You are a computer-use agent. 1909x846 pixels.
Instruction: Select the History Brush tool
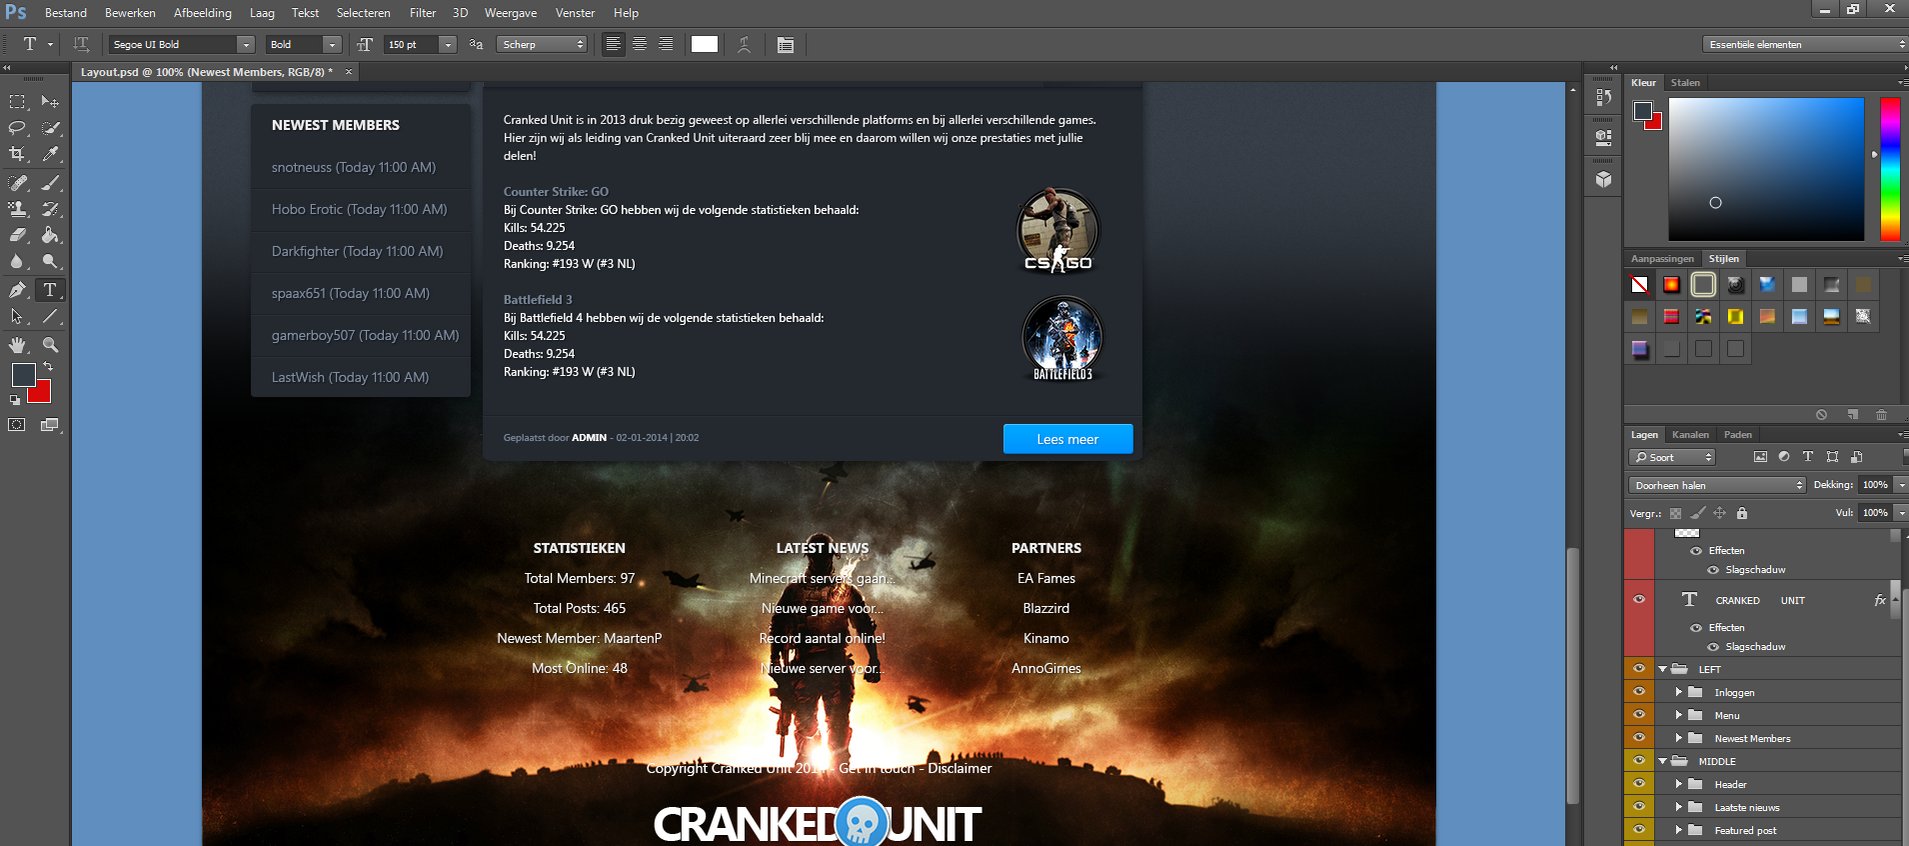(50, 209)
